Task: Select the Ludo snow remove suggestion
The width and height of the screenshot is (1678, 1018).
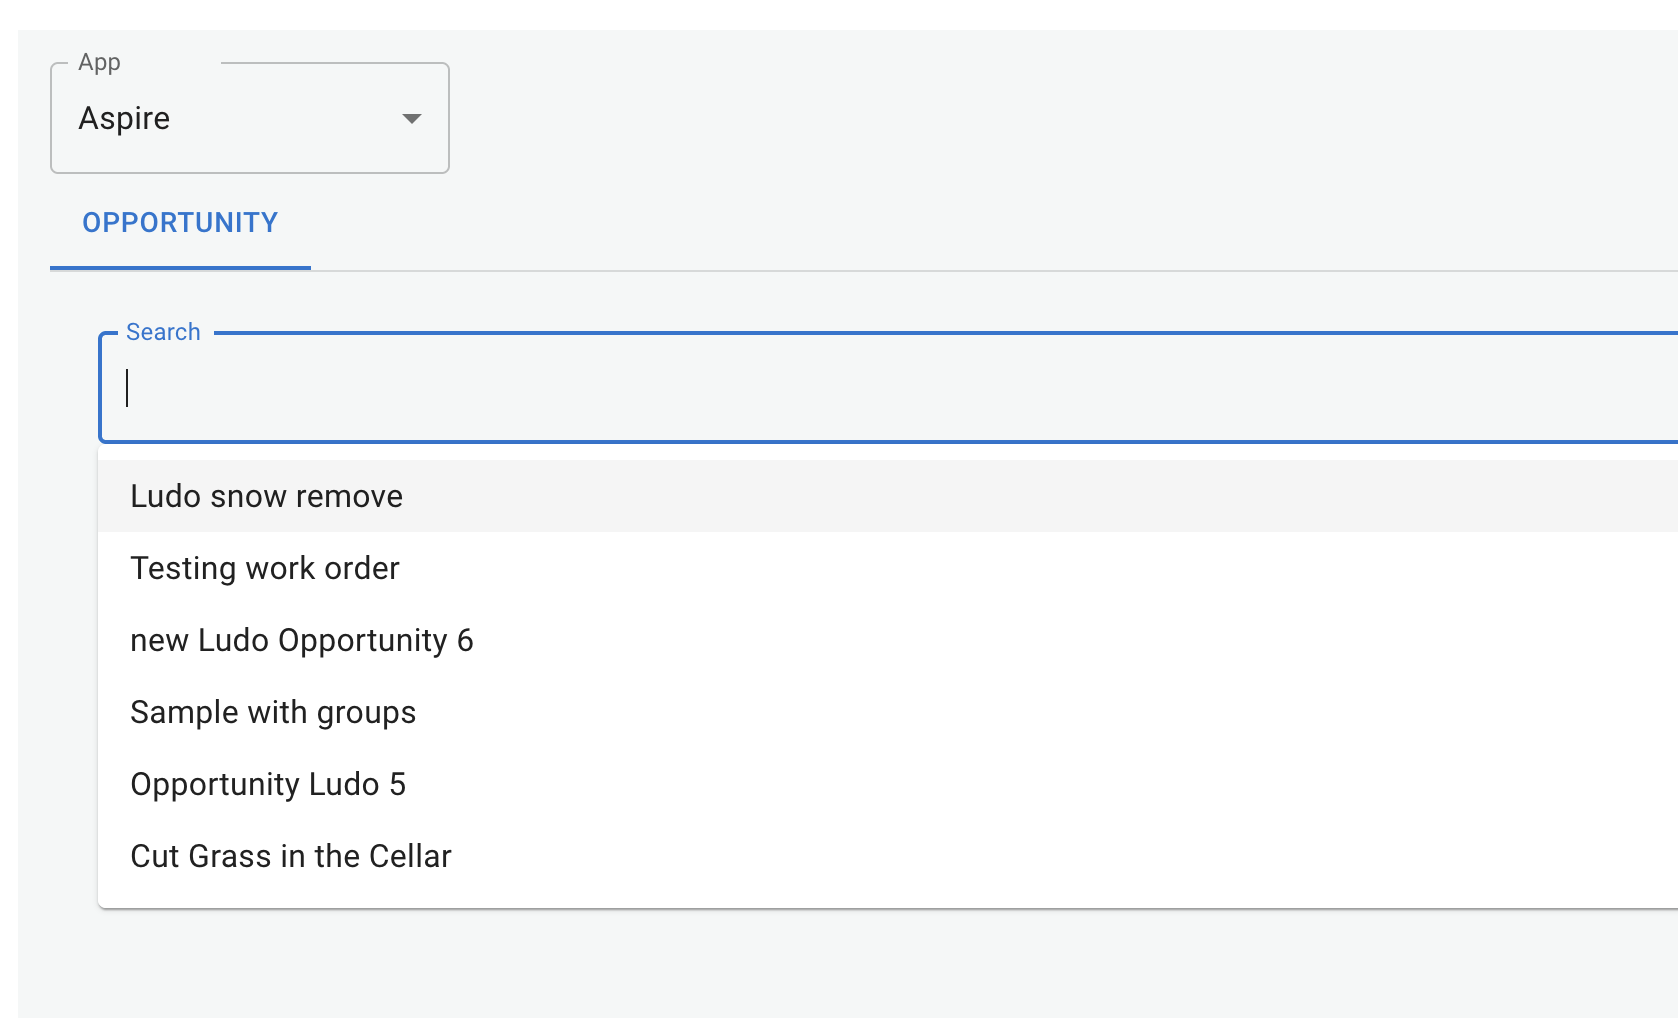Action: (267, 497)
